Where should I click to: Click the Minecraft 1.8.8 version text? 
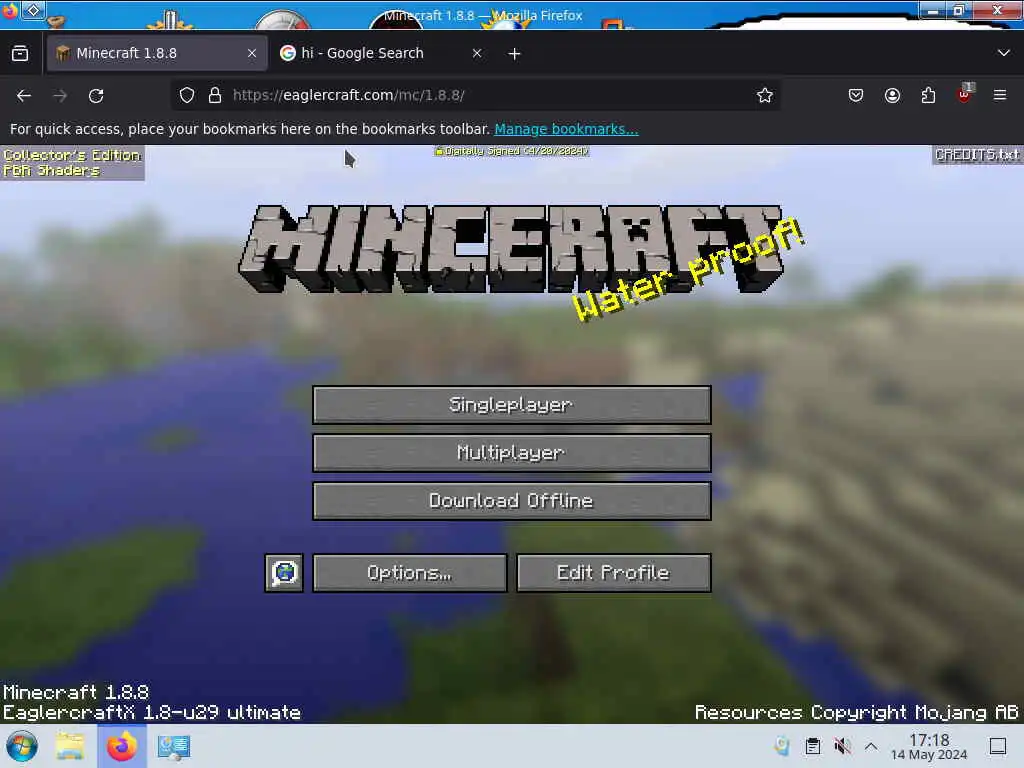(76, 692)
